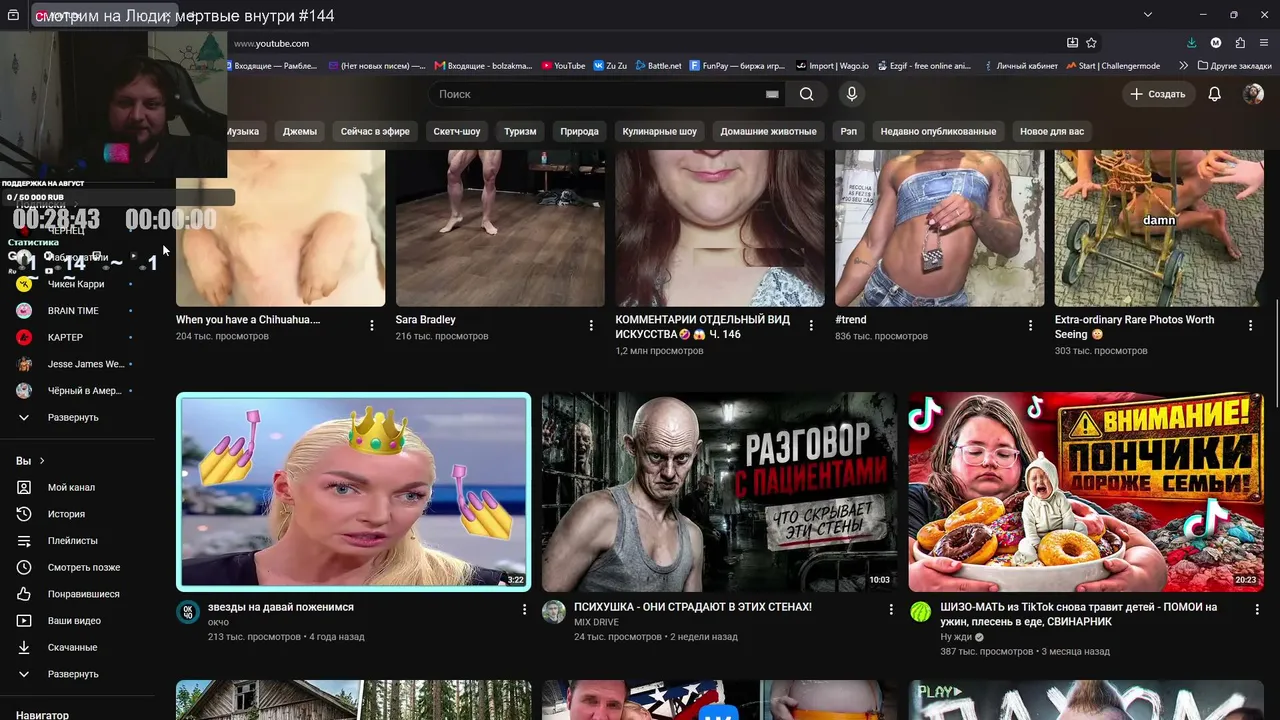1280x720 pixels.
Task: Open the BRAIN TIME channel avatar
Action: [24, 311]
